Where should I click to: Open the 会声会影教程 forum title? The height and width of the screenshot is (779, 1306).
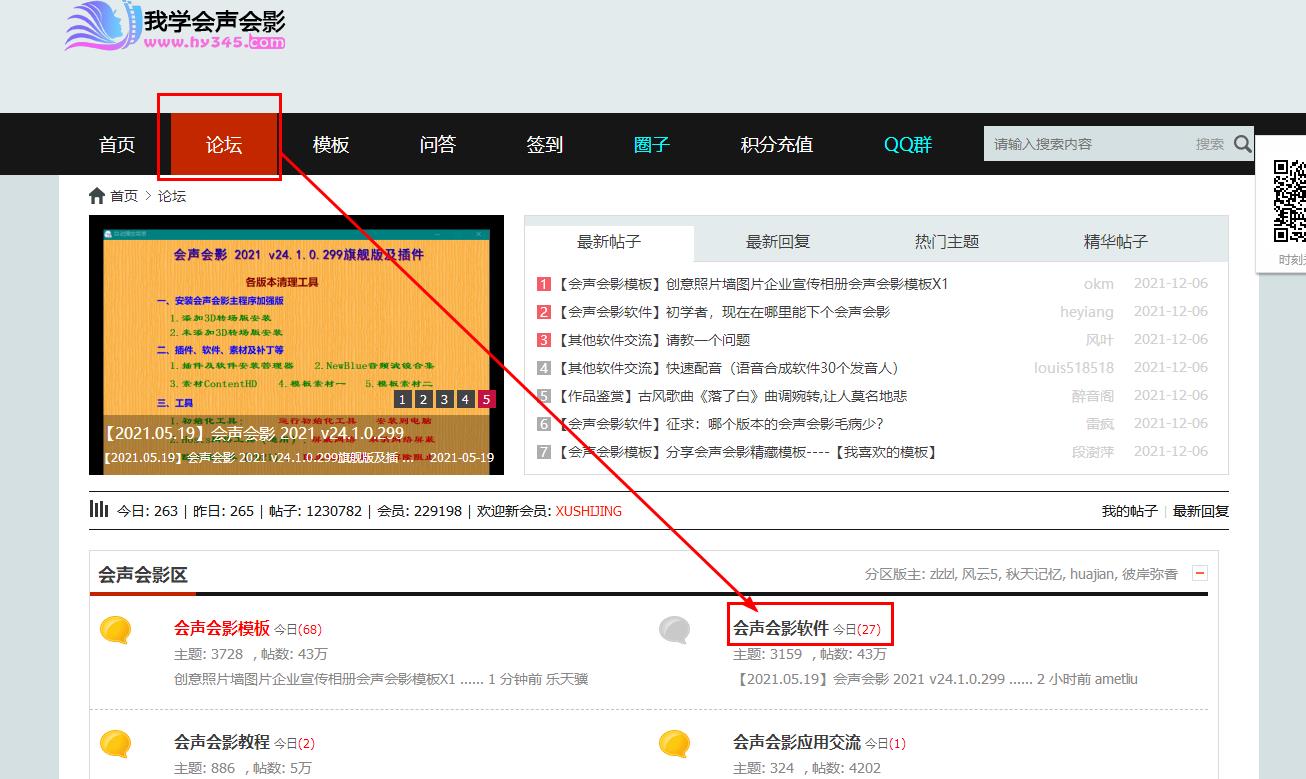pos(222,742)
